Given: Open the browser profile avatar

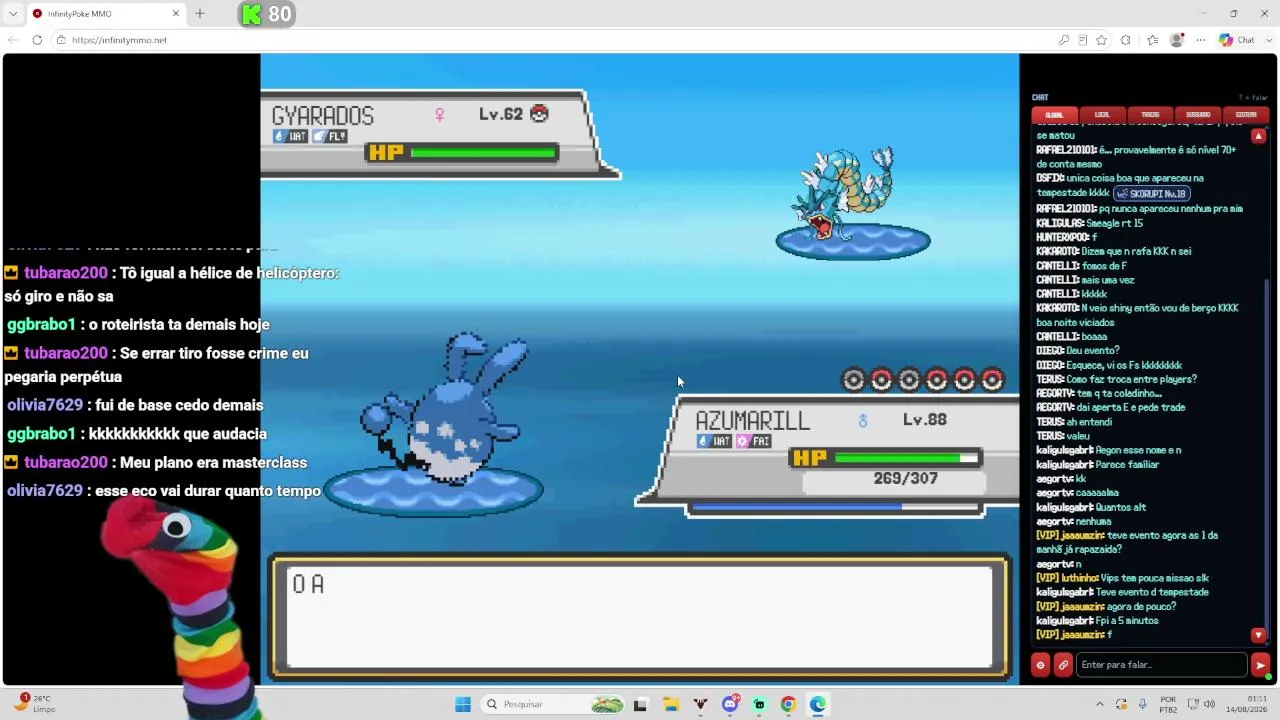Looking at the screenshot, I should [x=1177, y=40].
